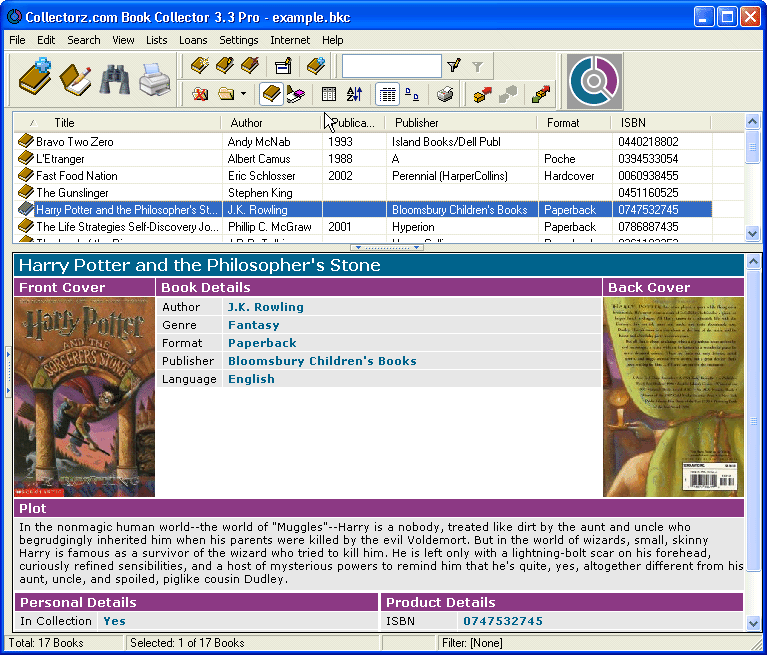Open the dropdown arrow beside the folder icon
The image size is (767, 655).
tap(243, 94)
